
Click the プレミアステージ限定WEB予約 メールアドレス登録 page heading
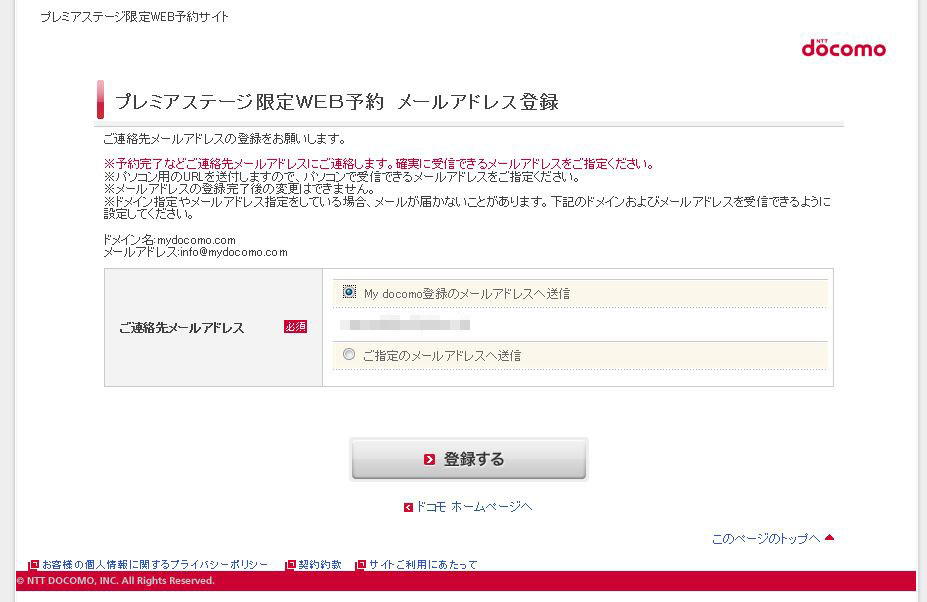tap(336, 102)
